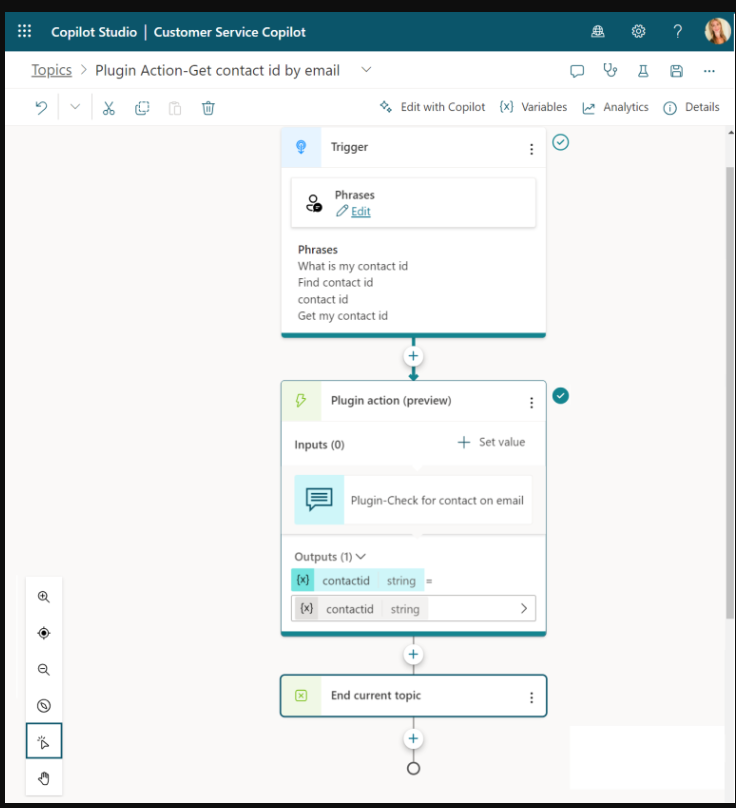Add node below End current topic

[413, 738]
